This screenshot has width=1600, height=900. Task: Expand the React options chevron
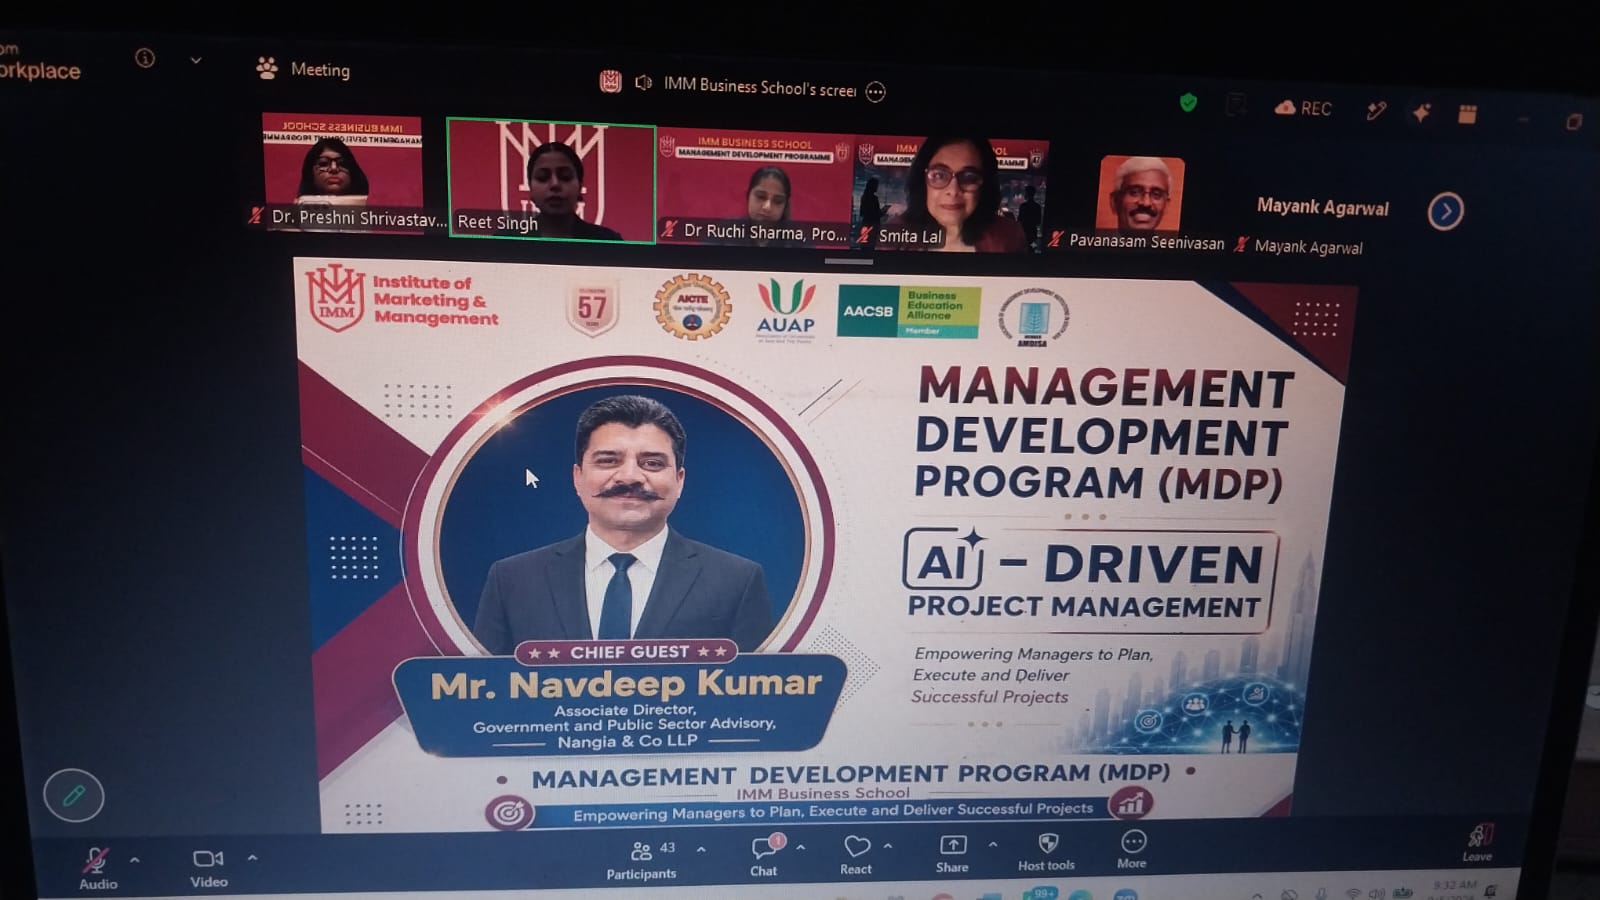(x=888, y=847)
